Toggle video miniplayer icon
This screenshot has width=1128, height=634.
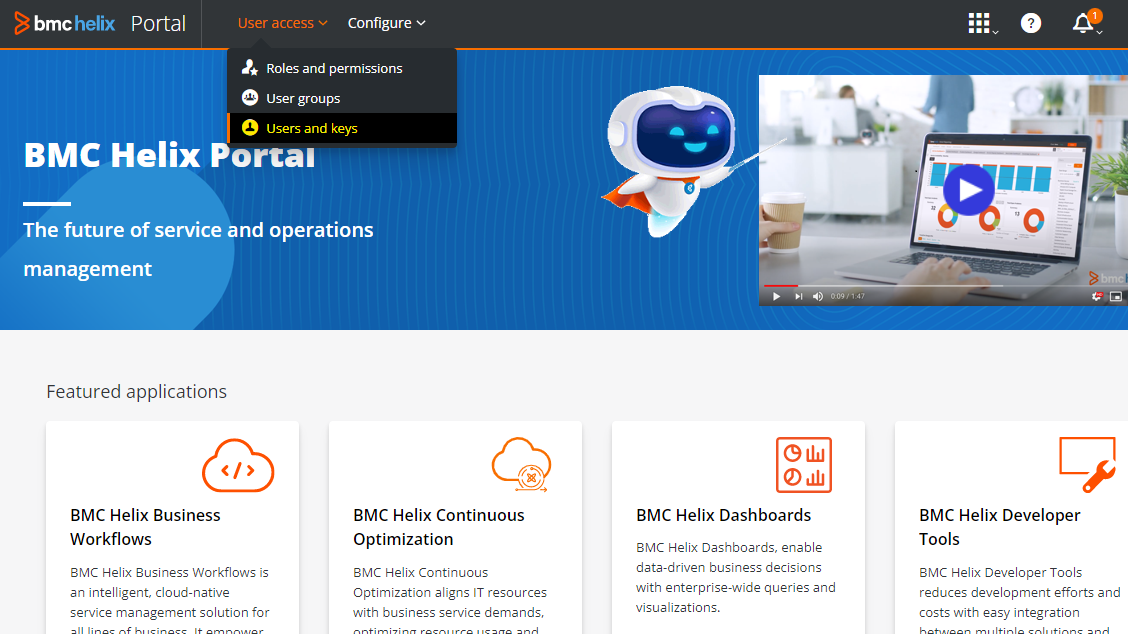point(1116,296)
